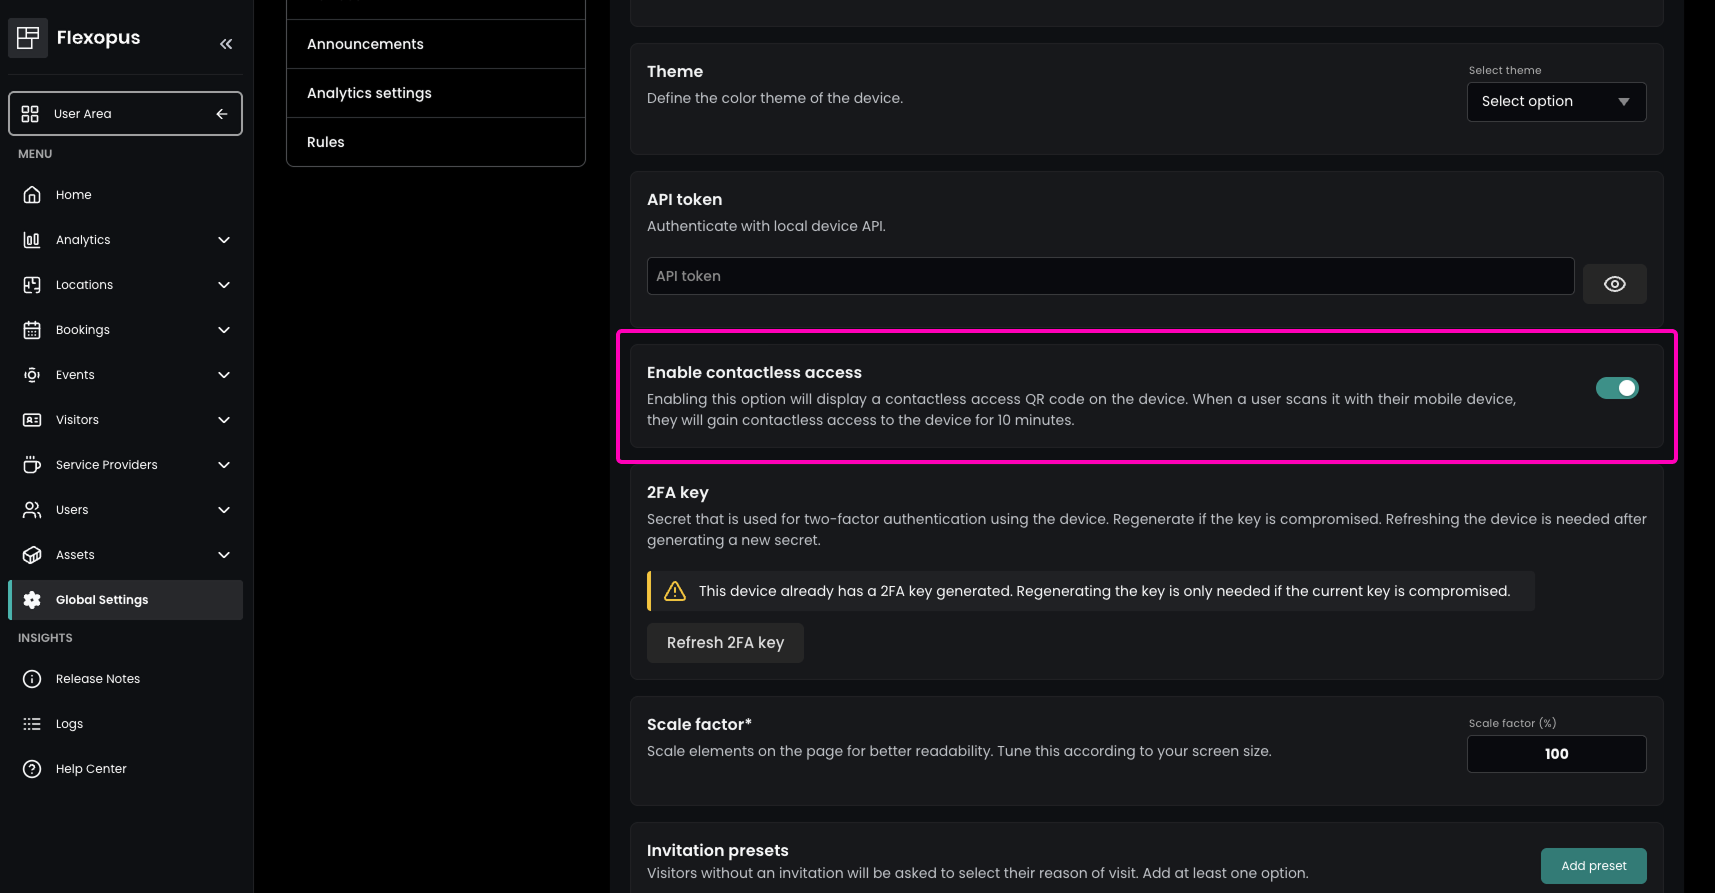This screenshot has width=1715, height=893.
Task: Disable the contactless access toggle
Action: [x=1616, y=388]
